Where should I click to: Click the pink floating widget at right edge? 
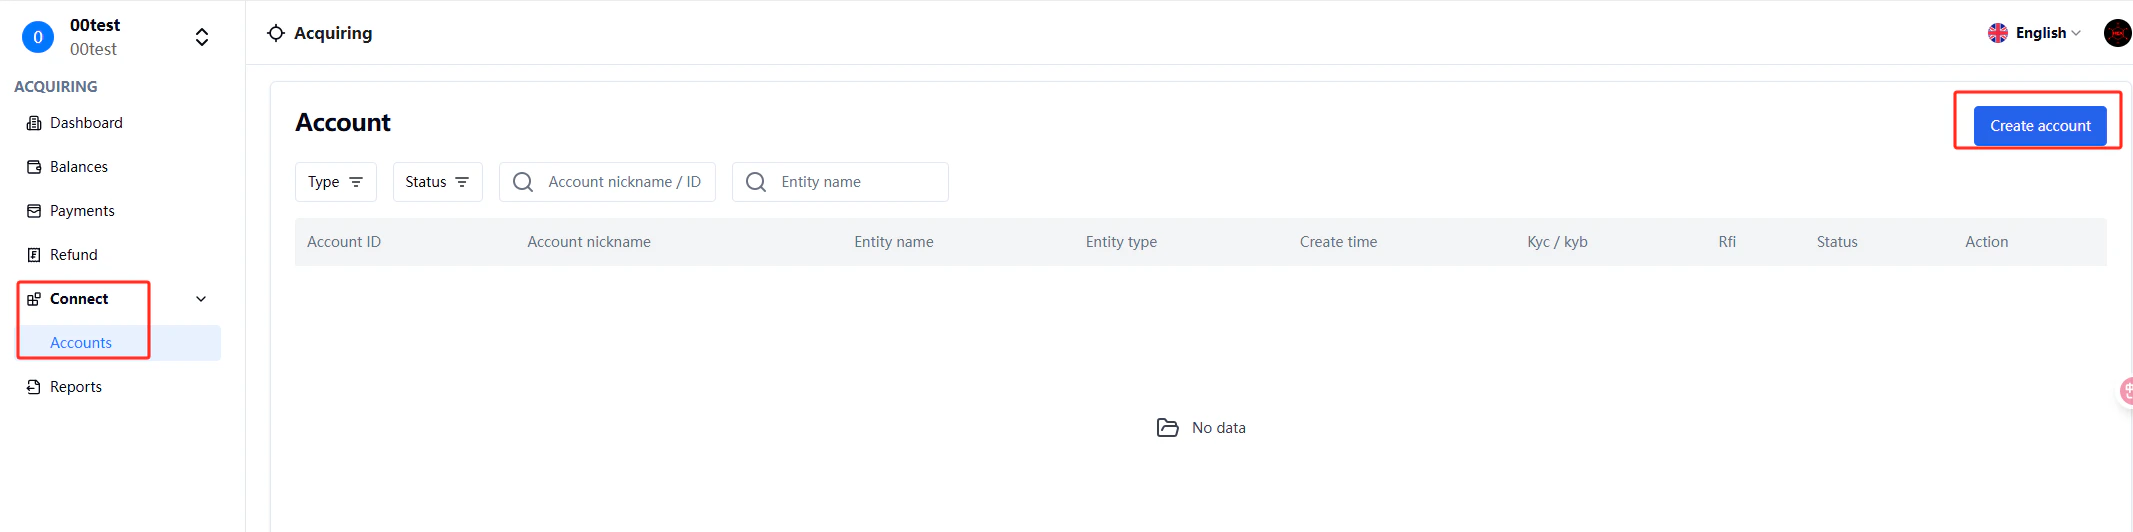point(2126,391)
